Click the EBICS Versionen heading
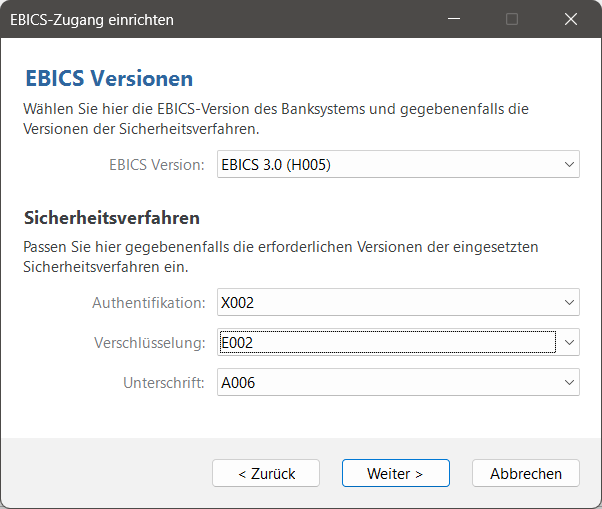This screenshot has height=509, width=602. [107, 79]
